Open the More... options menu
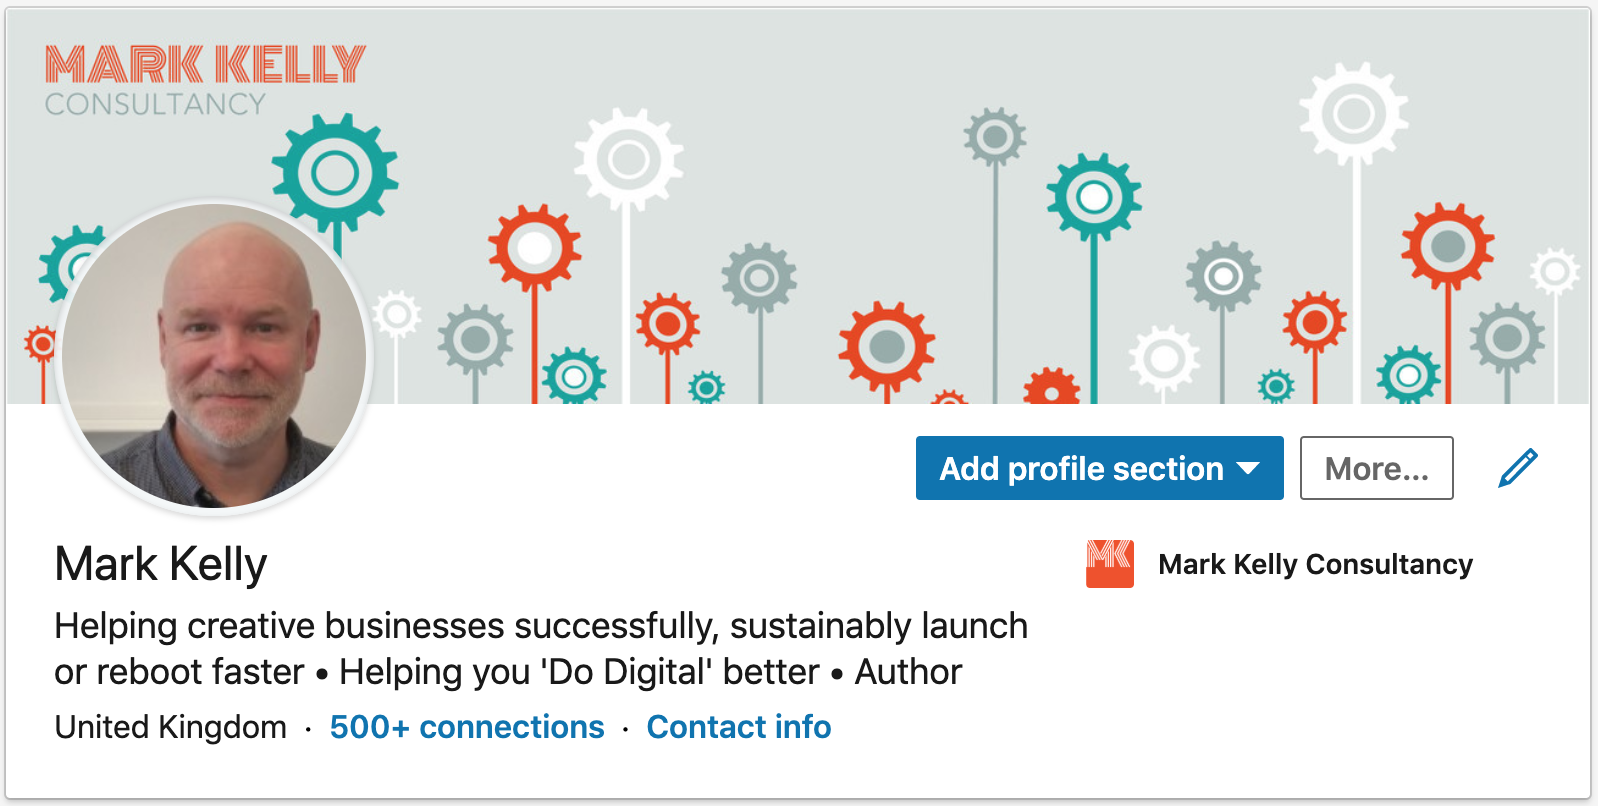Screen dimensions: 1598x806 [1376, 468]
